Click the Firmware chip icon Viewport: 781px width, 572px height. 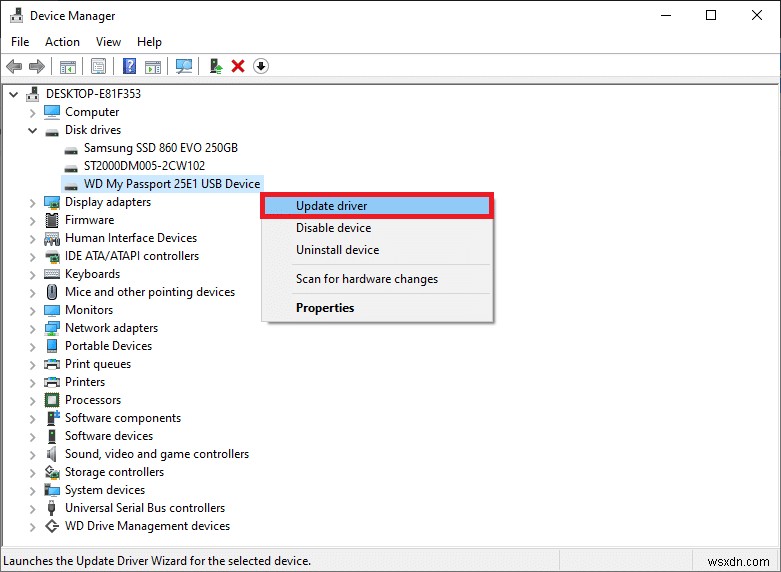click(x=52, y=220)
